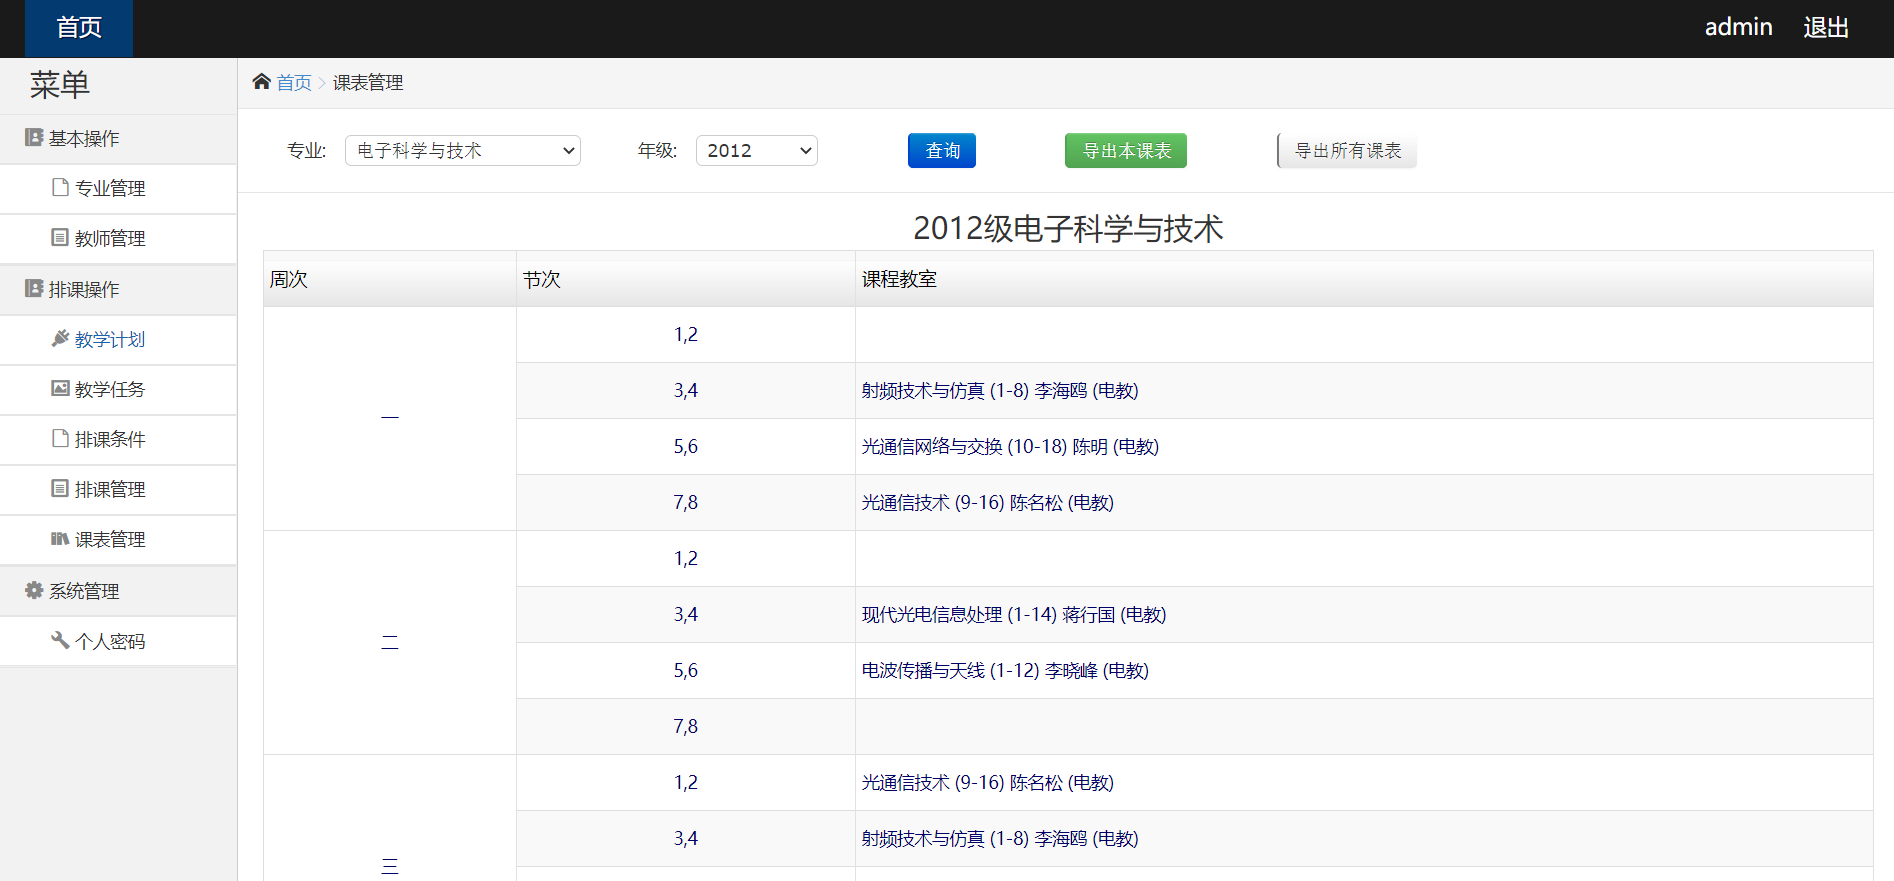The image size is (1894, 881).
Task: Click 光通信网络与交换 (10-18) 陈明 entry
Action: click(1010, 447)
